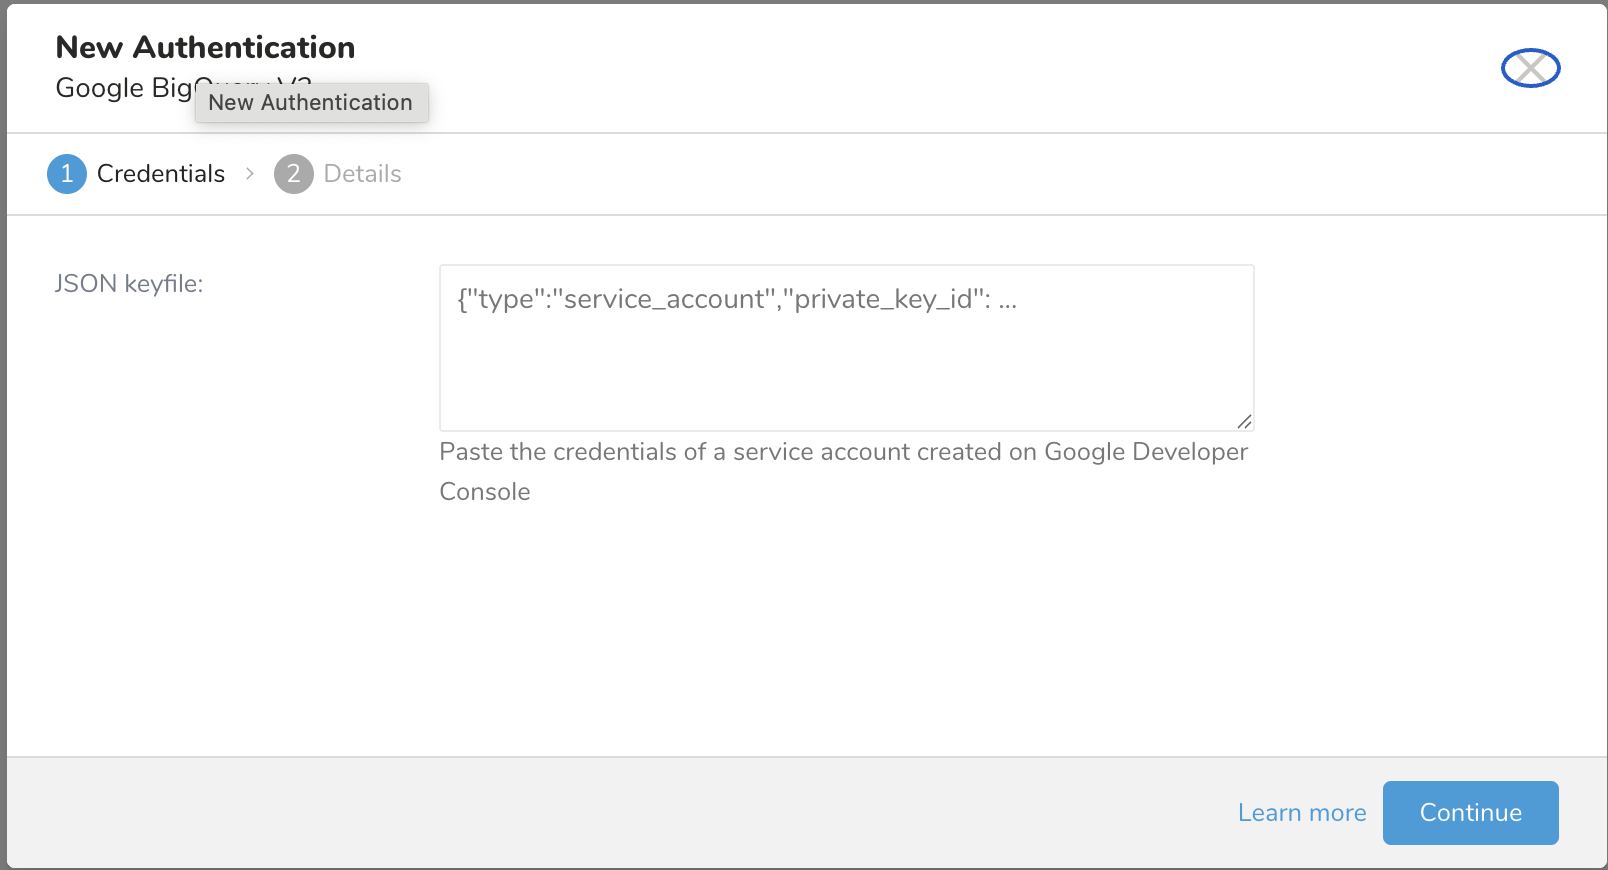This screenshot has width=1608, height=870.
Task: Click the New Authentication dialog heading
Action: (205, 47)
